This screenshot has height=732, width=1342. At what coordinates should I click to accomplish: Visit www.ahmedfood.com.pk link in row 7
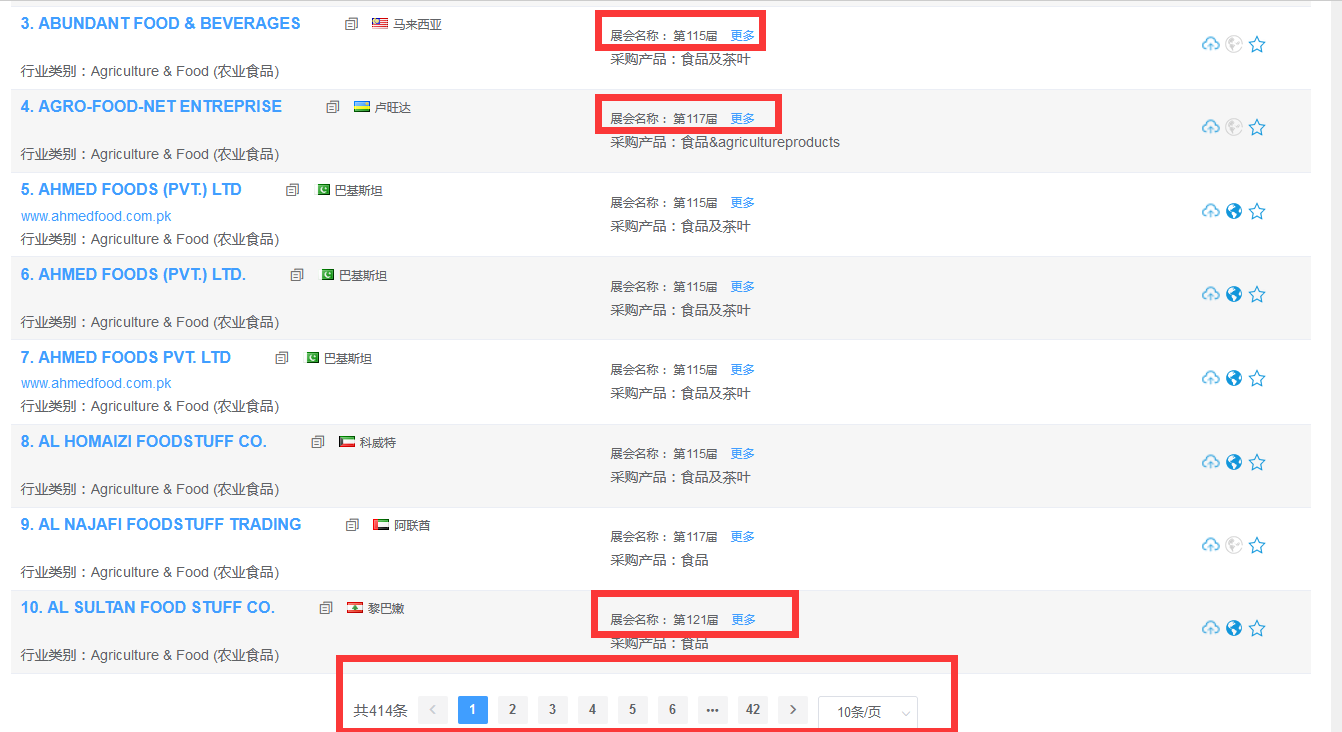pos(96,383)
